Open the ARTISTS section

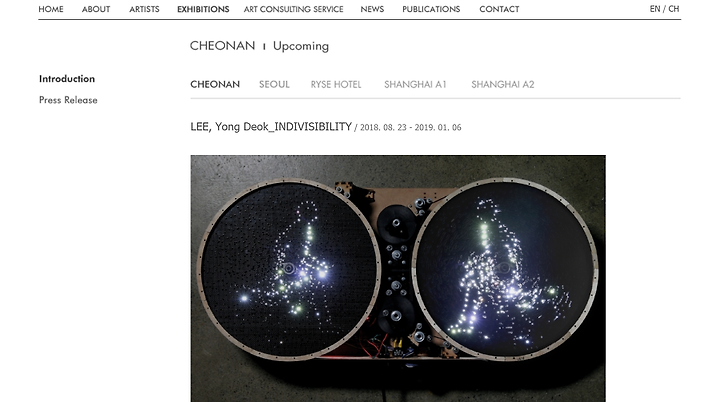coord(144,9)
